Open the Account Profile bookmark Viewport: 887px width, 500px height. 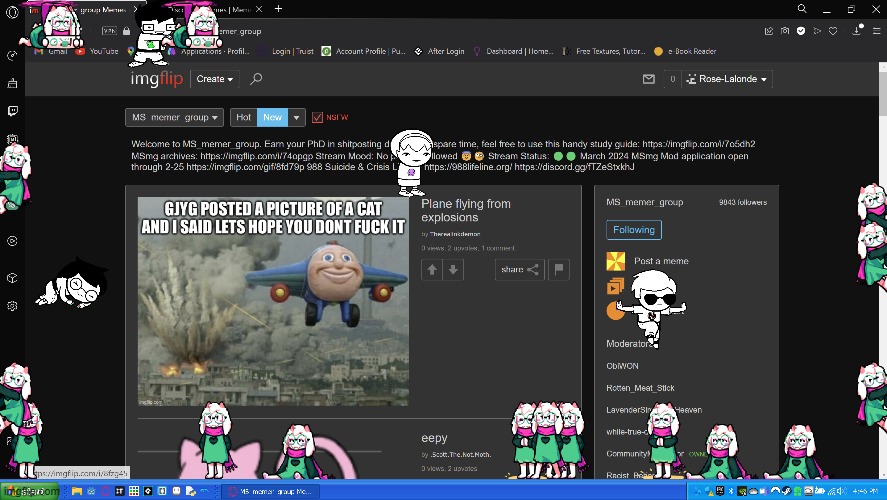(x=363, y=51)
